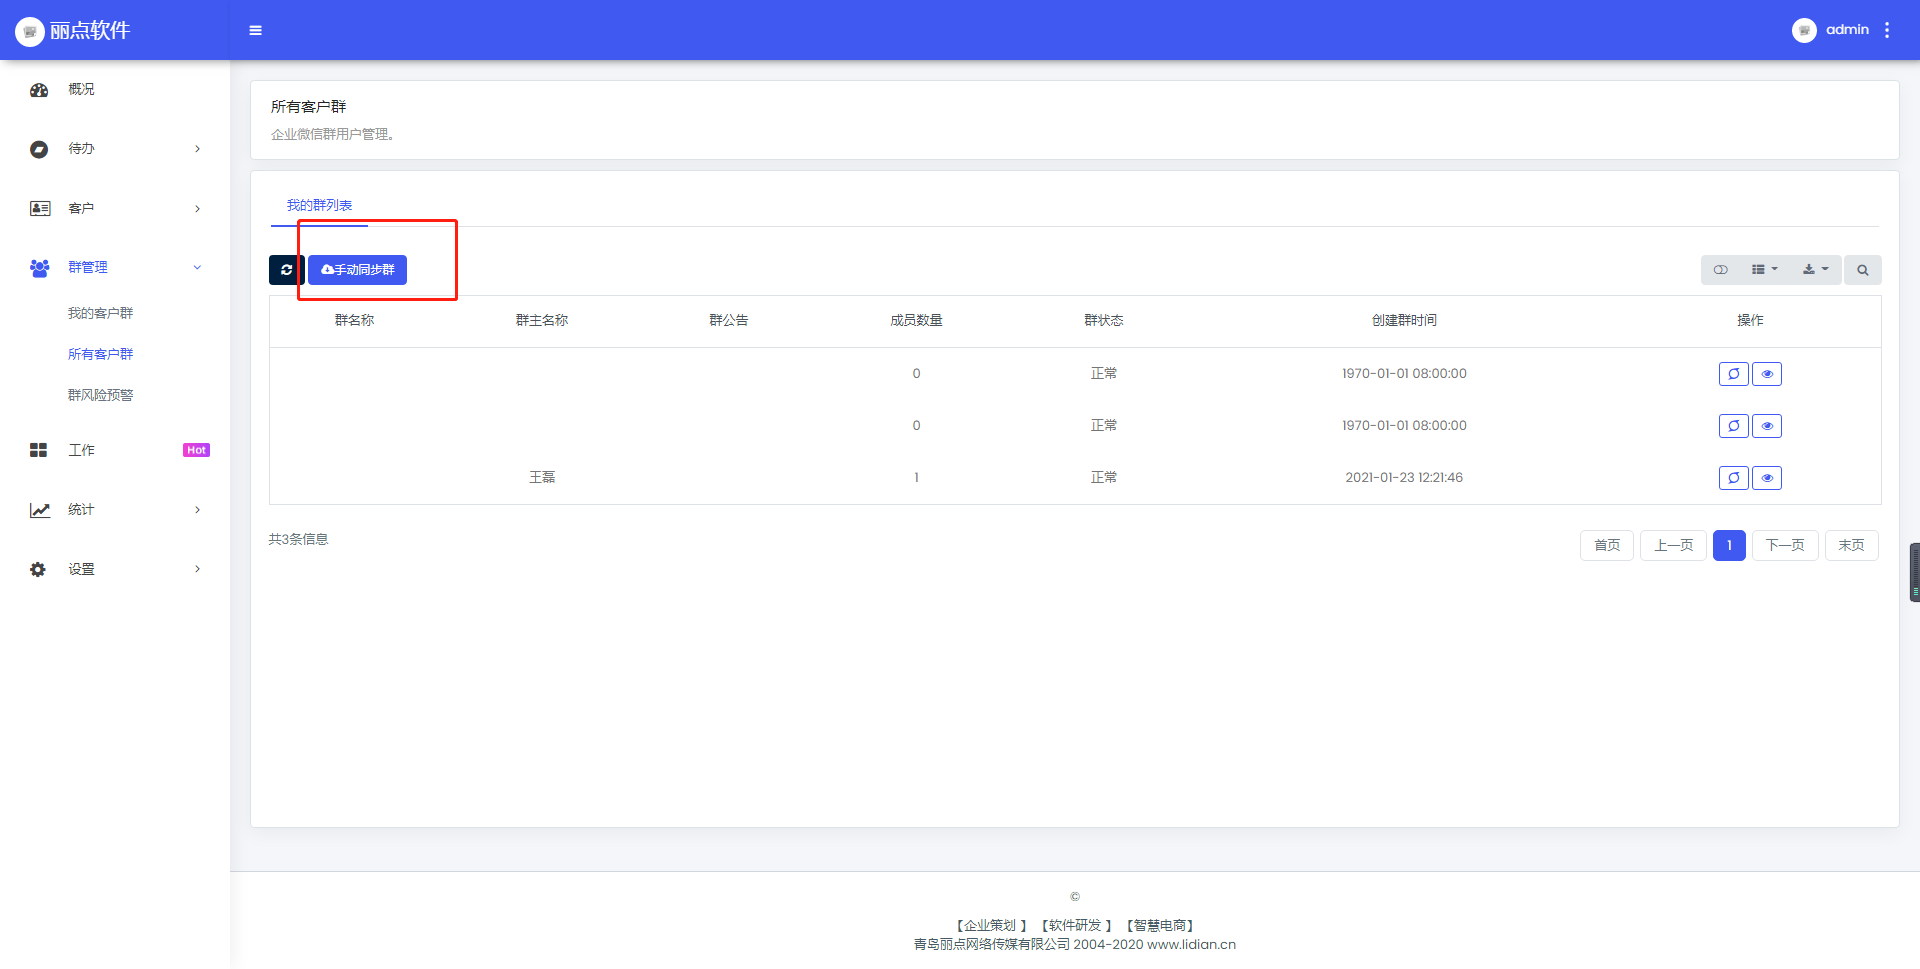
Task: View details of first row group
Action: pos(1767,374)
